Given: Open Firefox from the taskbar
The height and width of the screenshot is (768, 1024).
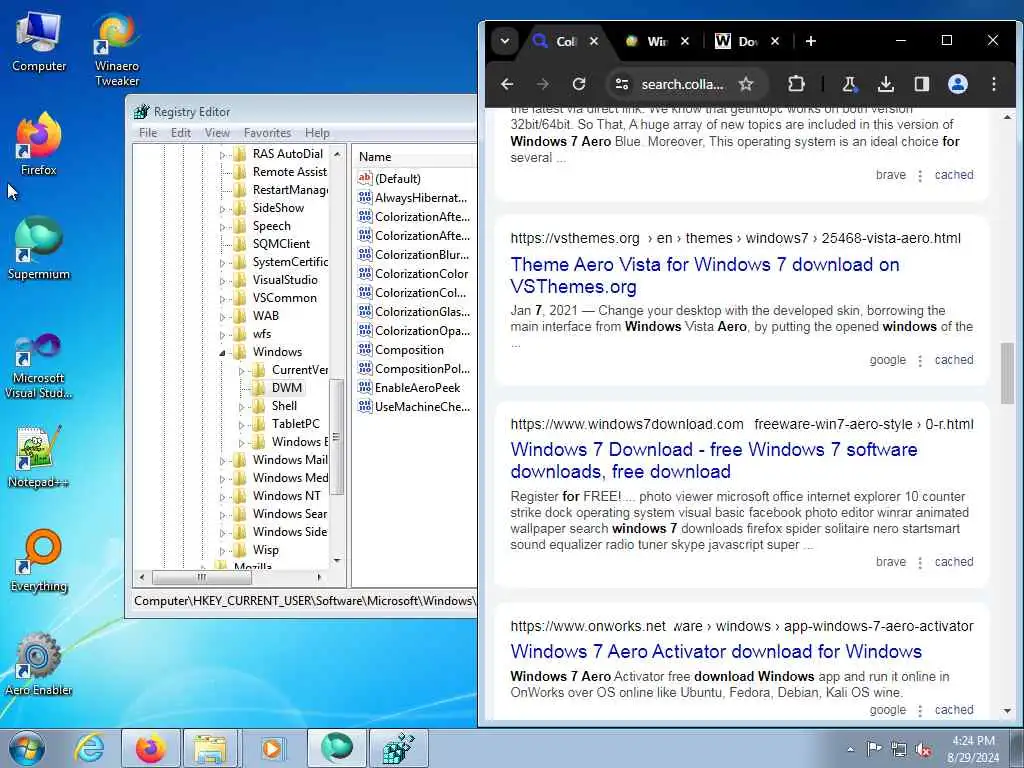Looking at the screenshot, I should 150,748.
